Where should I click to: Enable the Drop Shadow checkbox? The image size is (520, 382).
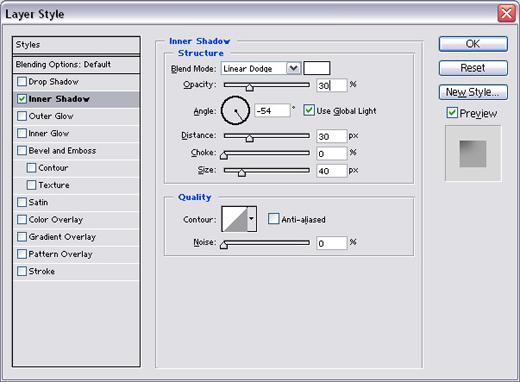[x=22, y=82]
